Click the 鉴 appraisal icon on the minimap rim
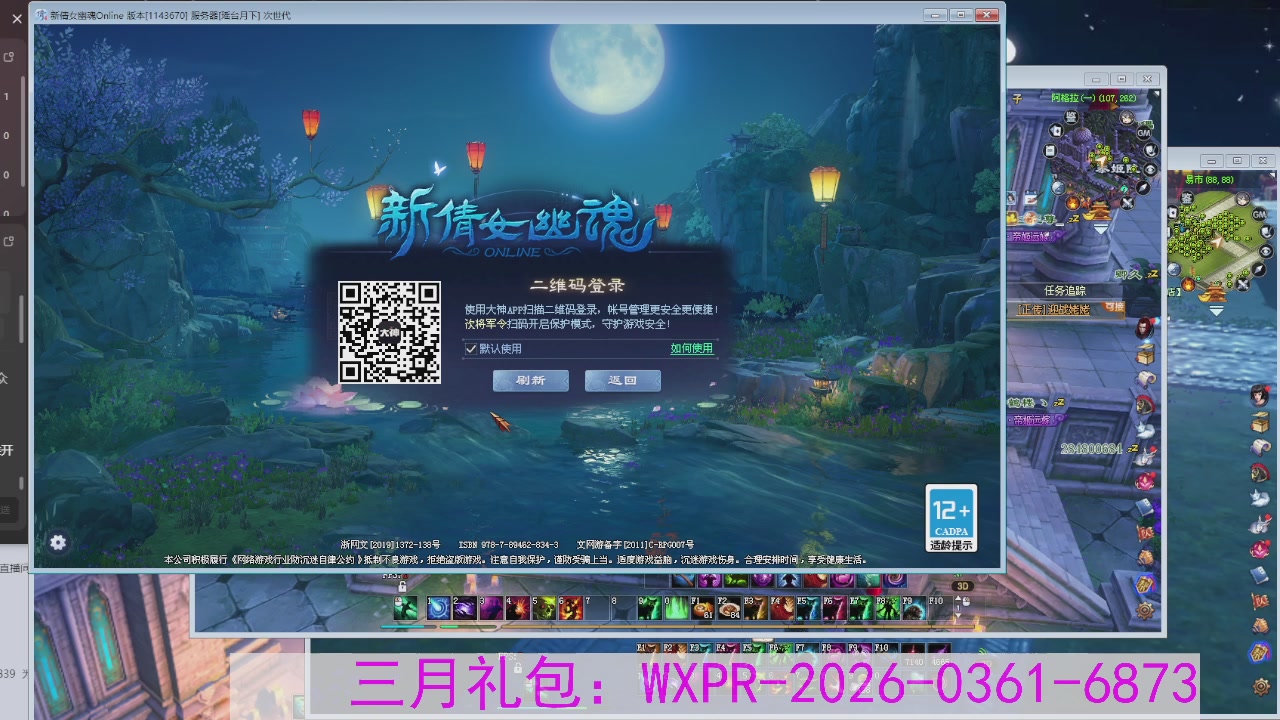Screen dimensions: 1280x720 pos(1069,116)
